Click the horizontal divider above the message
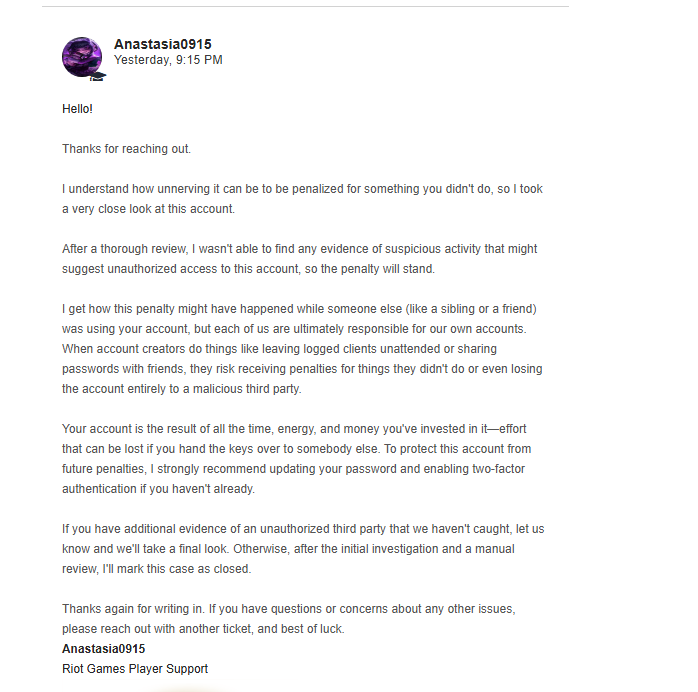The width and height of the screenshot is (698, 692). tap(305, 7)
